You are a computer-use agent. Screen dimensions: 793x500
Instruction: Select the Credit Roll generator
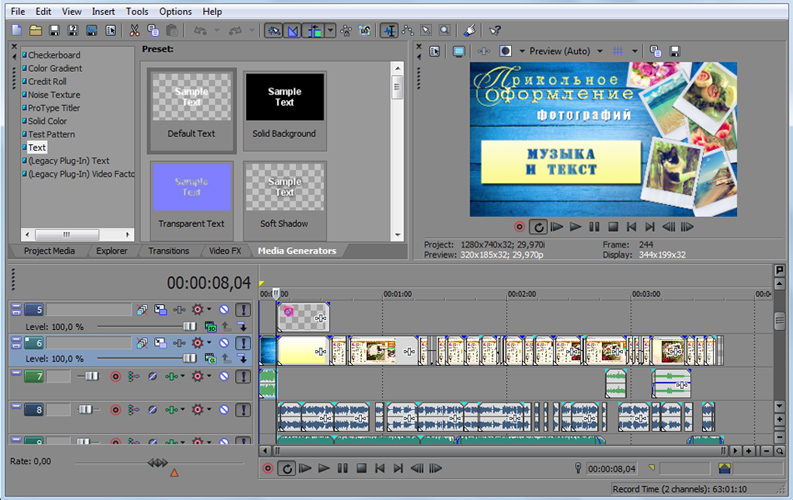(47, 81)
